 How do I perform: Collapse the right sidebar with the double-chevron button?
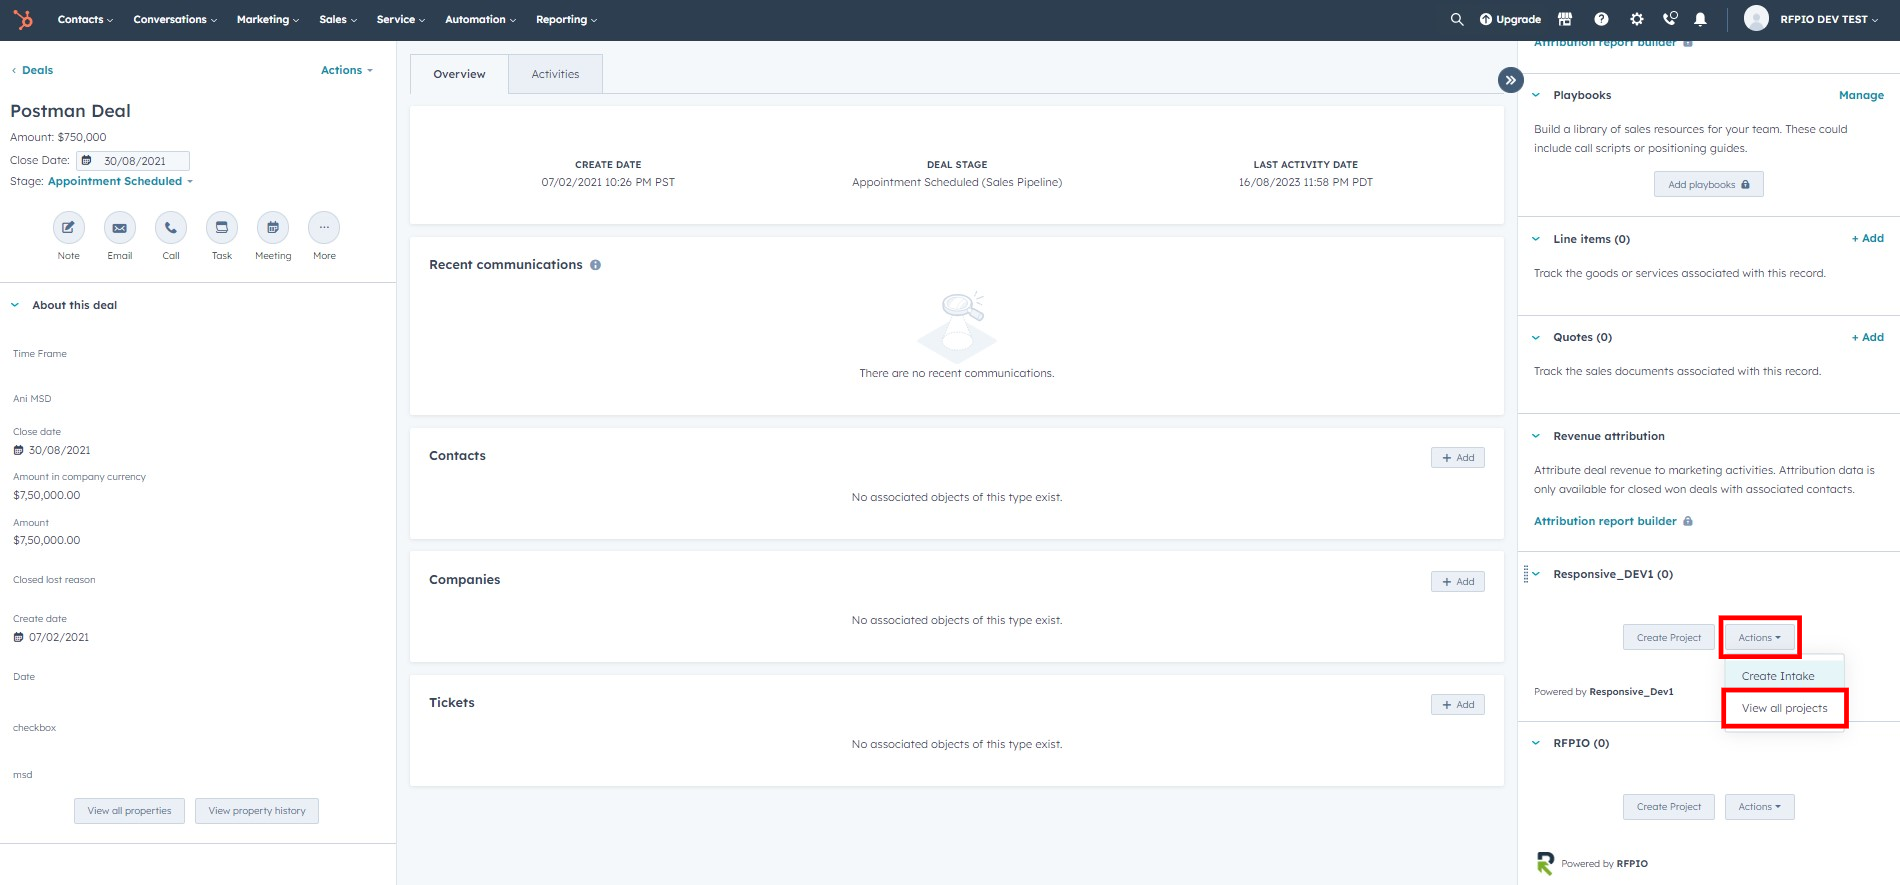[1510, 80]
